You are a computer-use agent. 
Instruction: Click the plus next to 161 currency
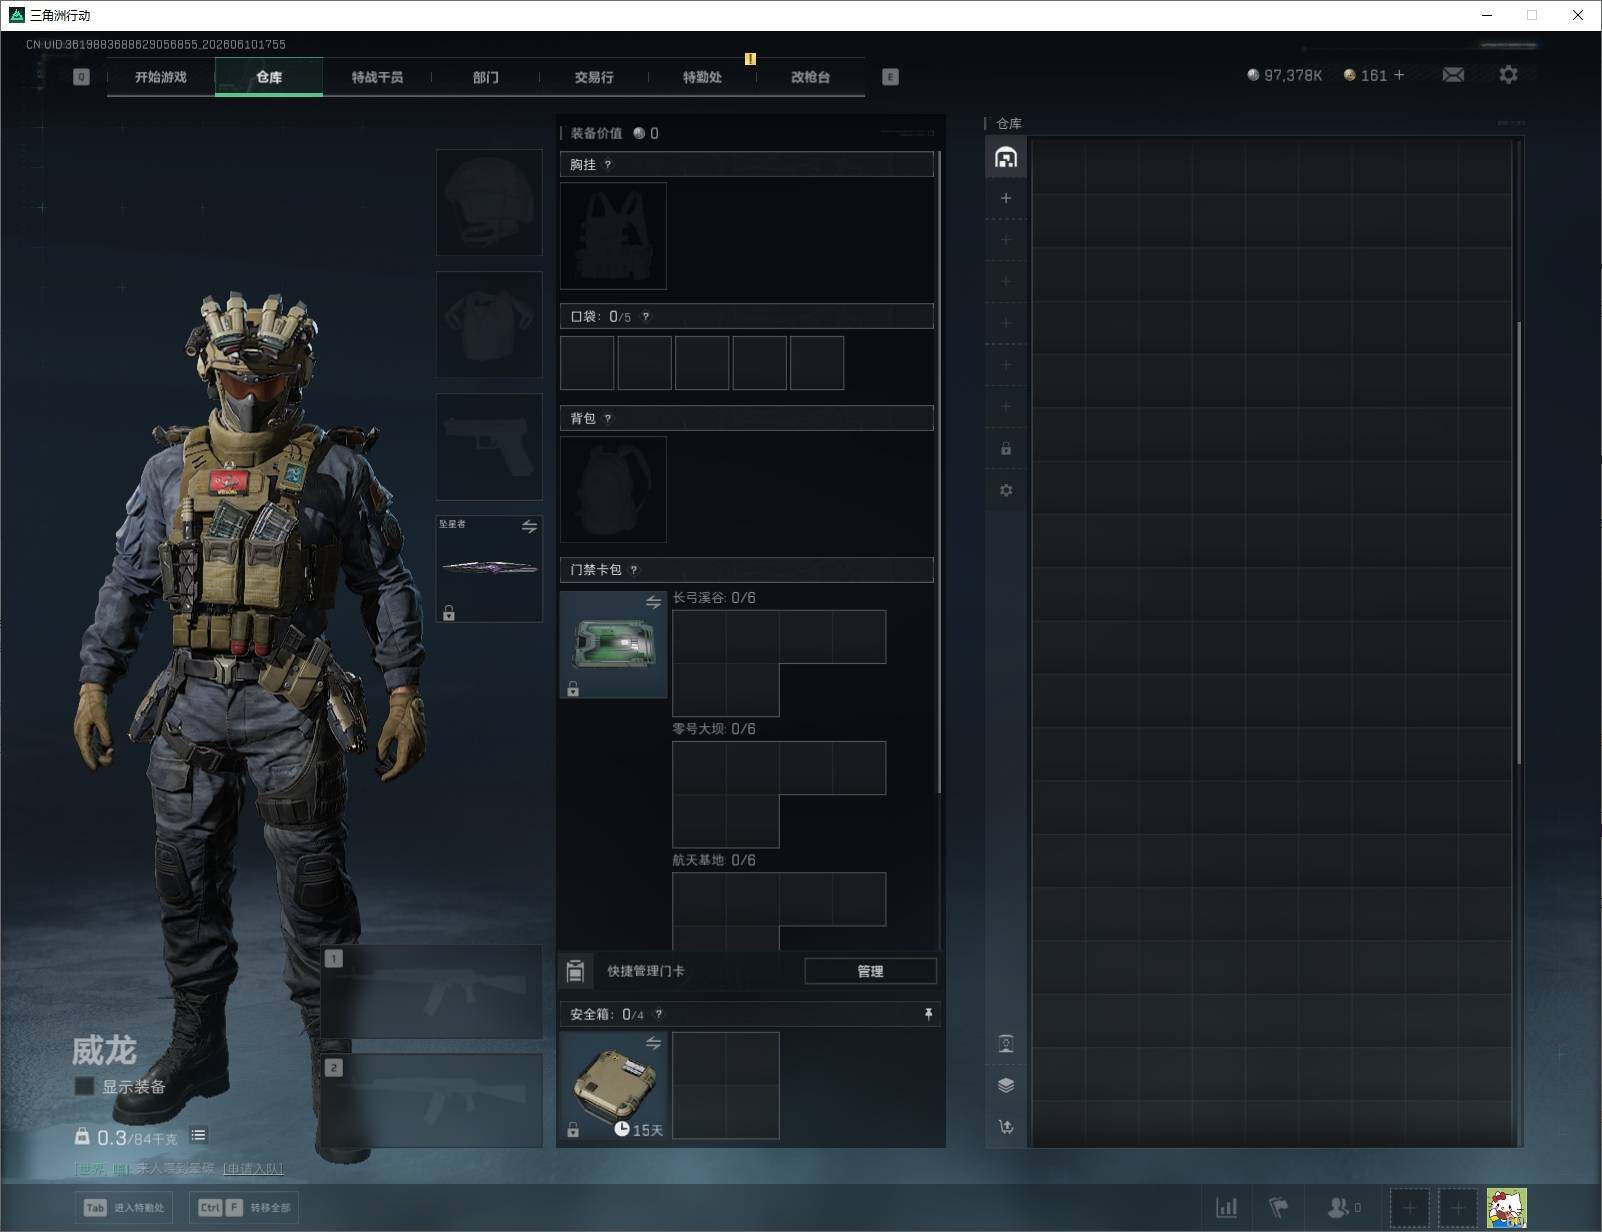pyautogui.click(x=1399, y=75)
